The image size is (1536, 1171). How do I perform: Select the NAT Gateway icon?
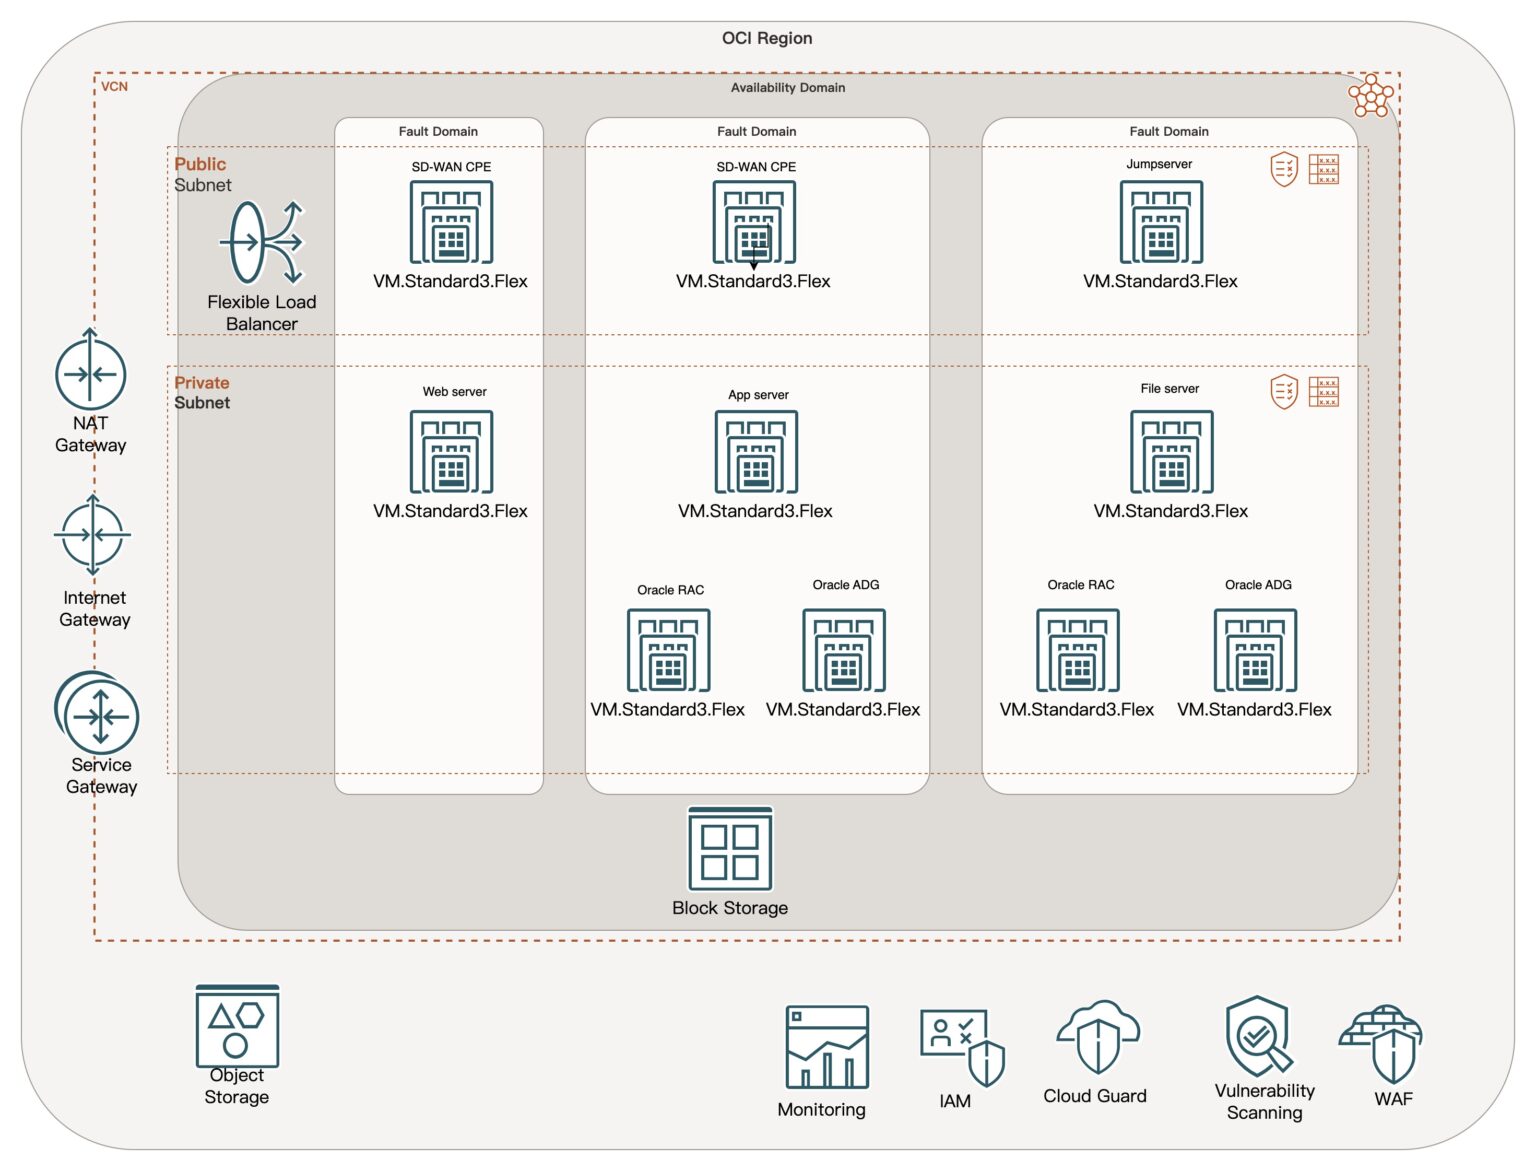pyautogui.click(x=91, y=374)
